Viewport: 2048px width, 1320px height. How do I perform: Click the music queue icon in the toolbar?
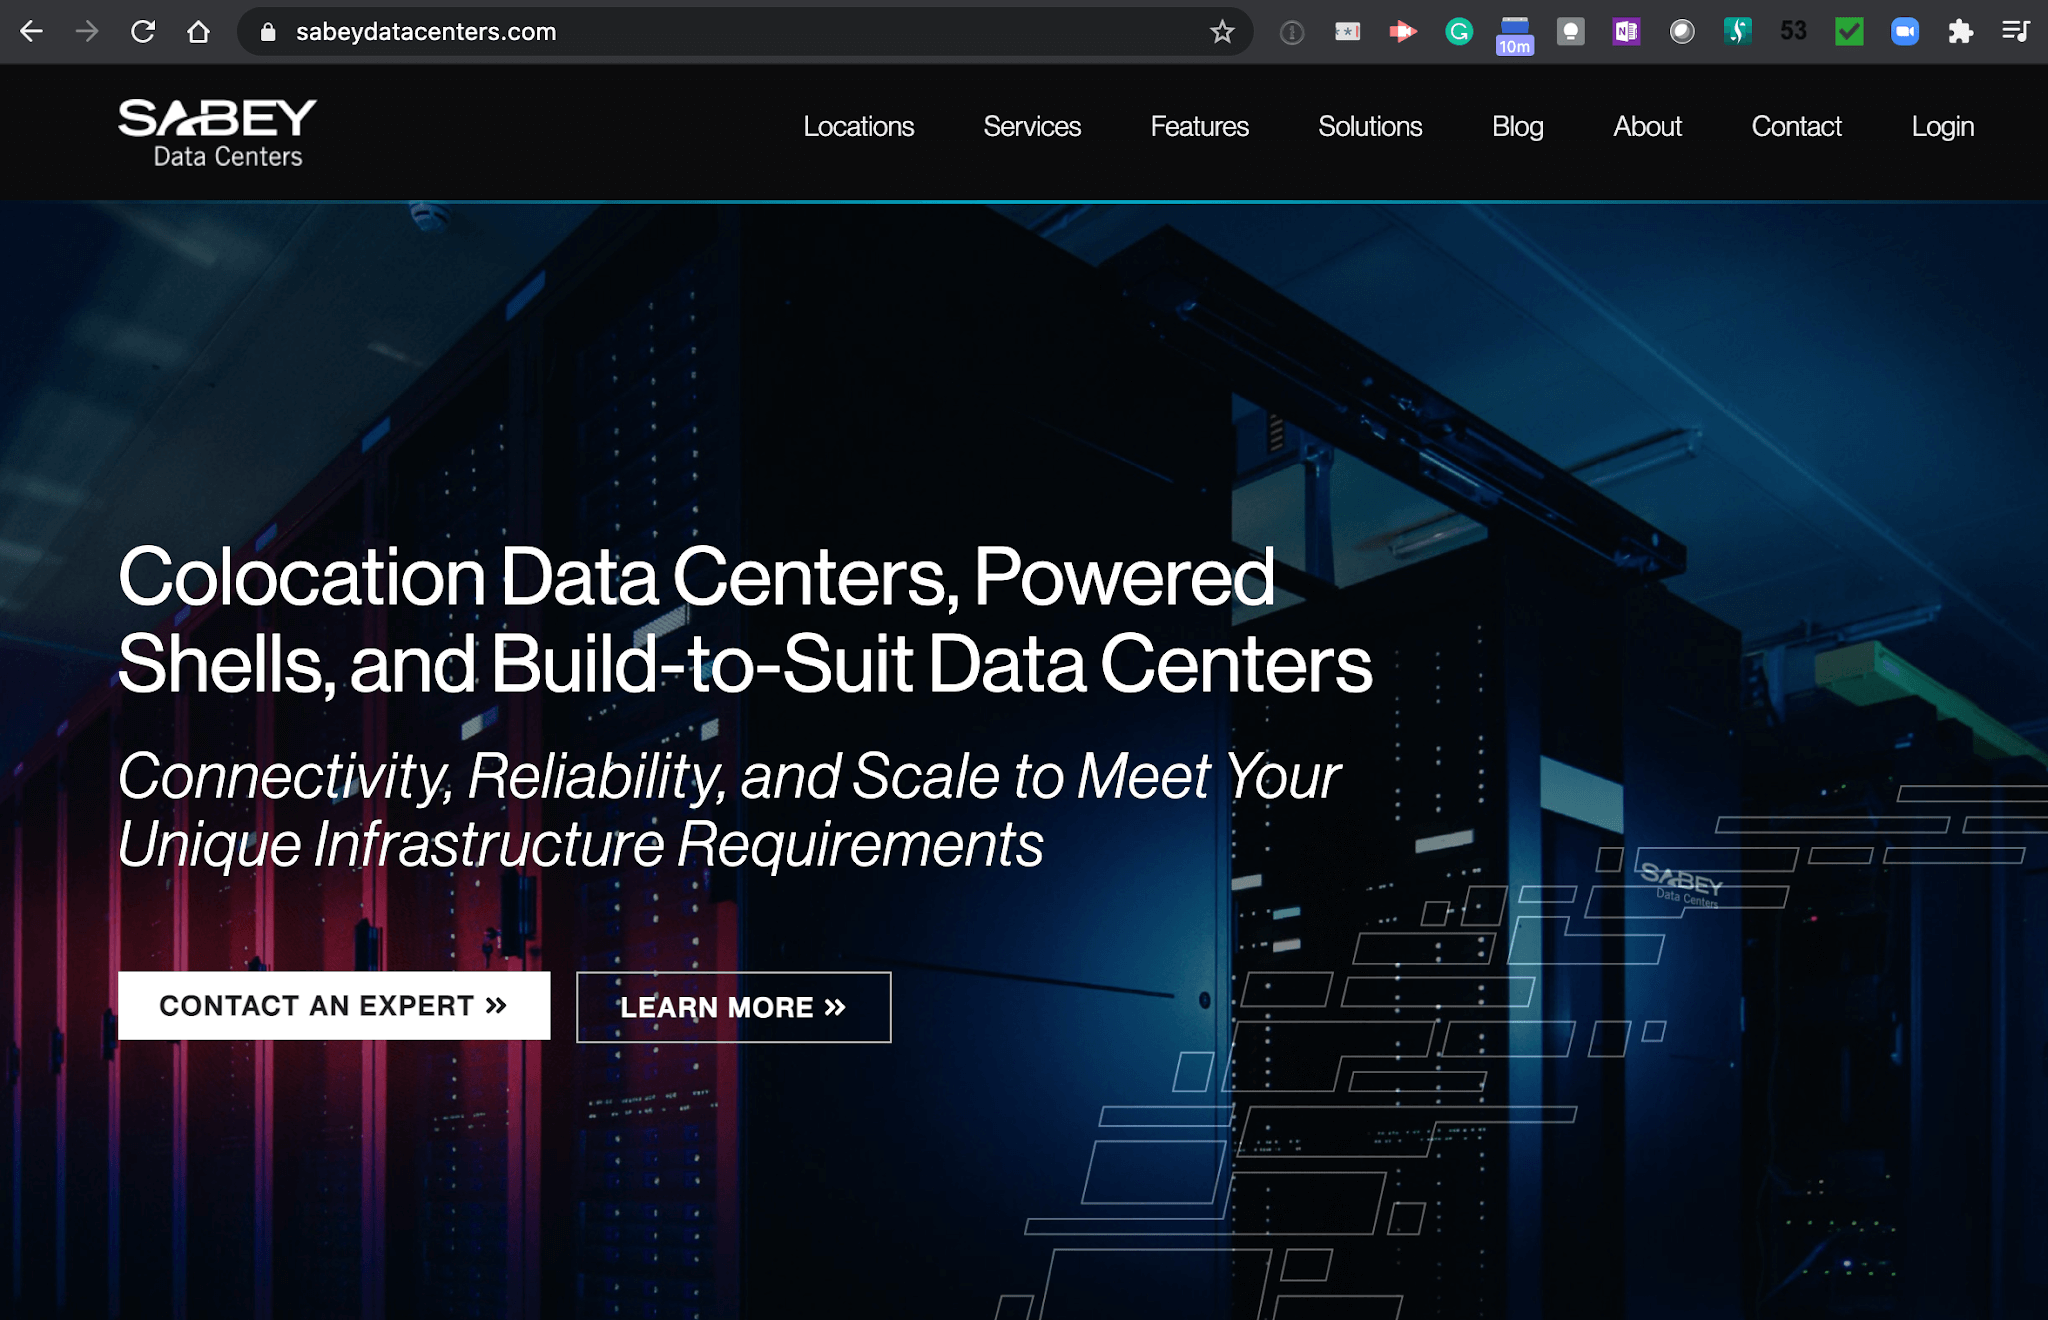pos(2016,31)
